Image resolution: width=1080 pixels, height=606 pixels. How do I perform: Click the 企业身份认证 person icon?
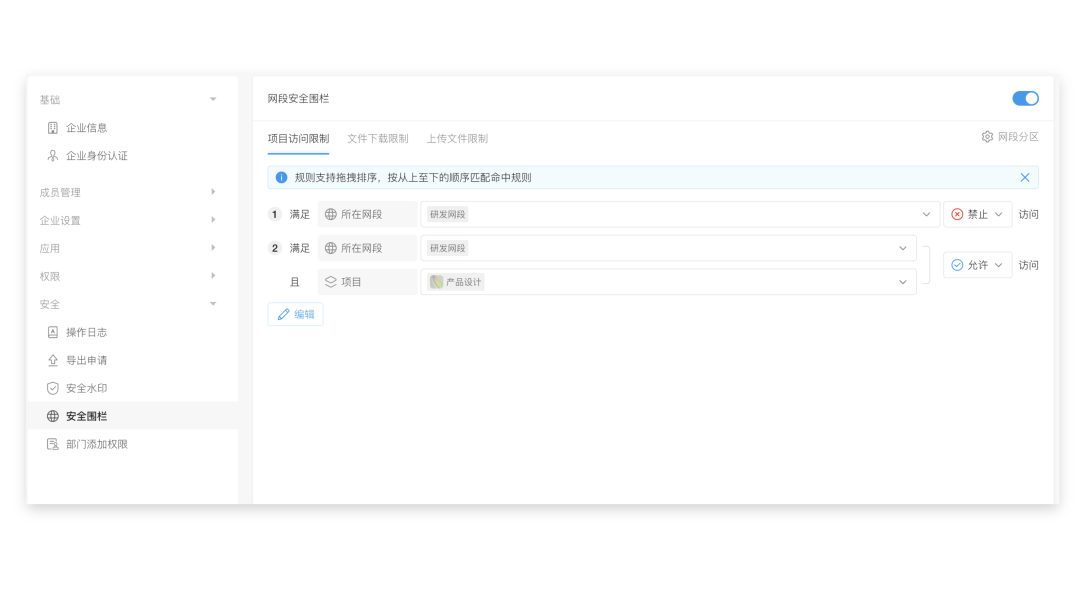pyautogui.click(x=53, y=156)
